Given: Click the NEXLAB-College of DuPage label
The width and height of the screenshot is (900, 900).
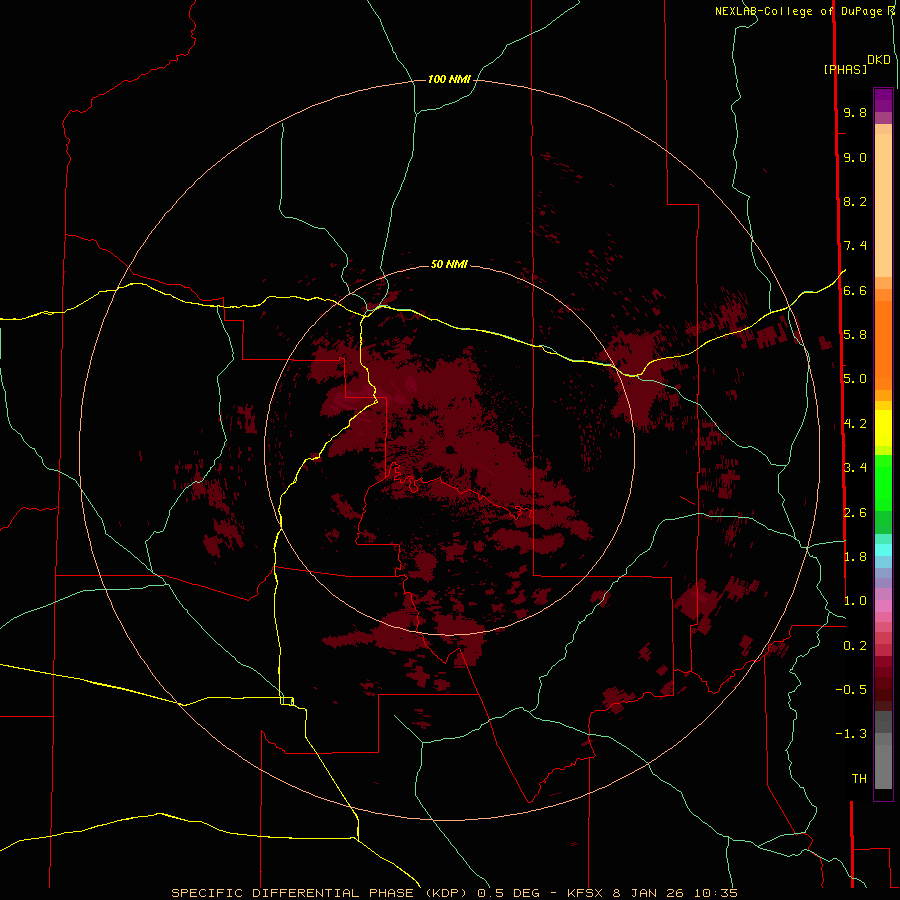Looking at the screenshot, I should [x=797, y=11].
